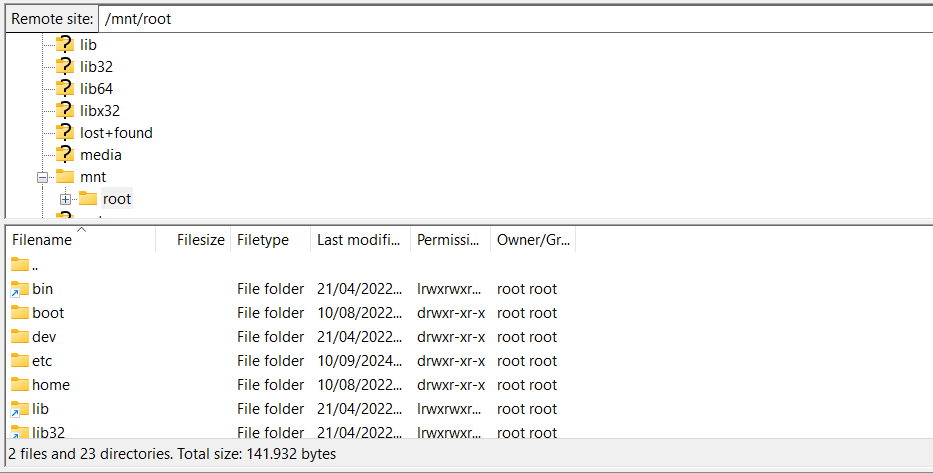Click the Permissions column header

coord(450,240)
